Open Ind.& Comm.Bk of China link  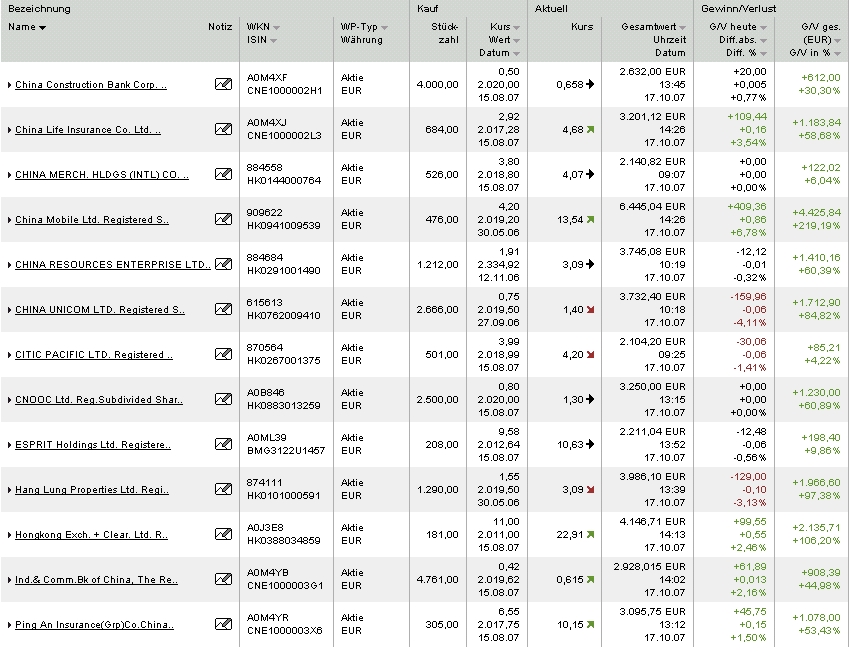coord(96,579)
